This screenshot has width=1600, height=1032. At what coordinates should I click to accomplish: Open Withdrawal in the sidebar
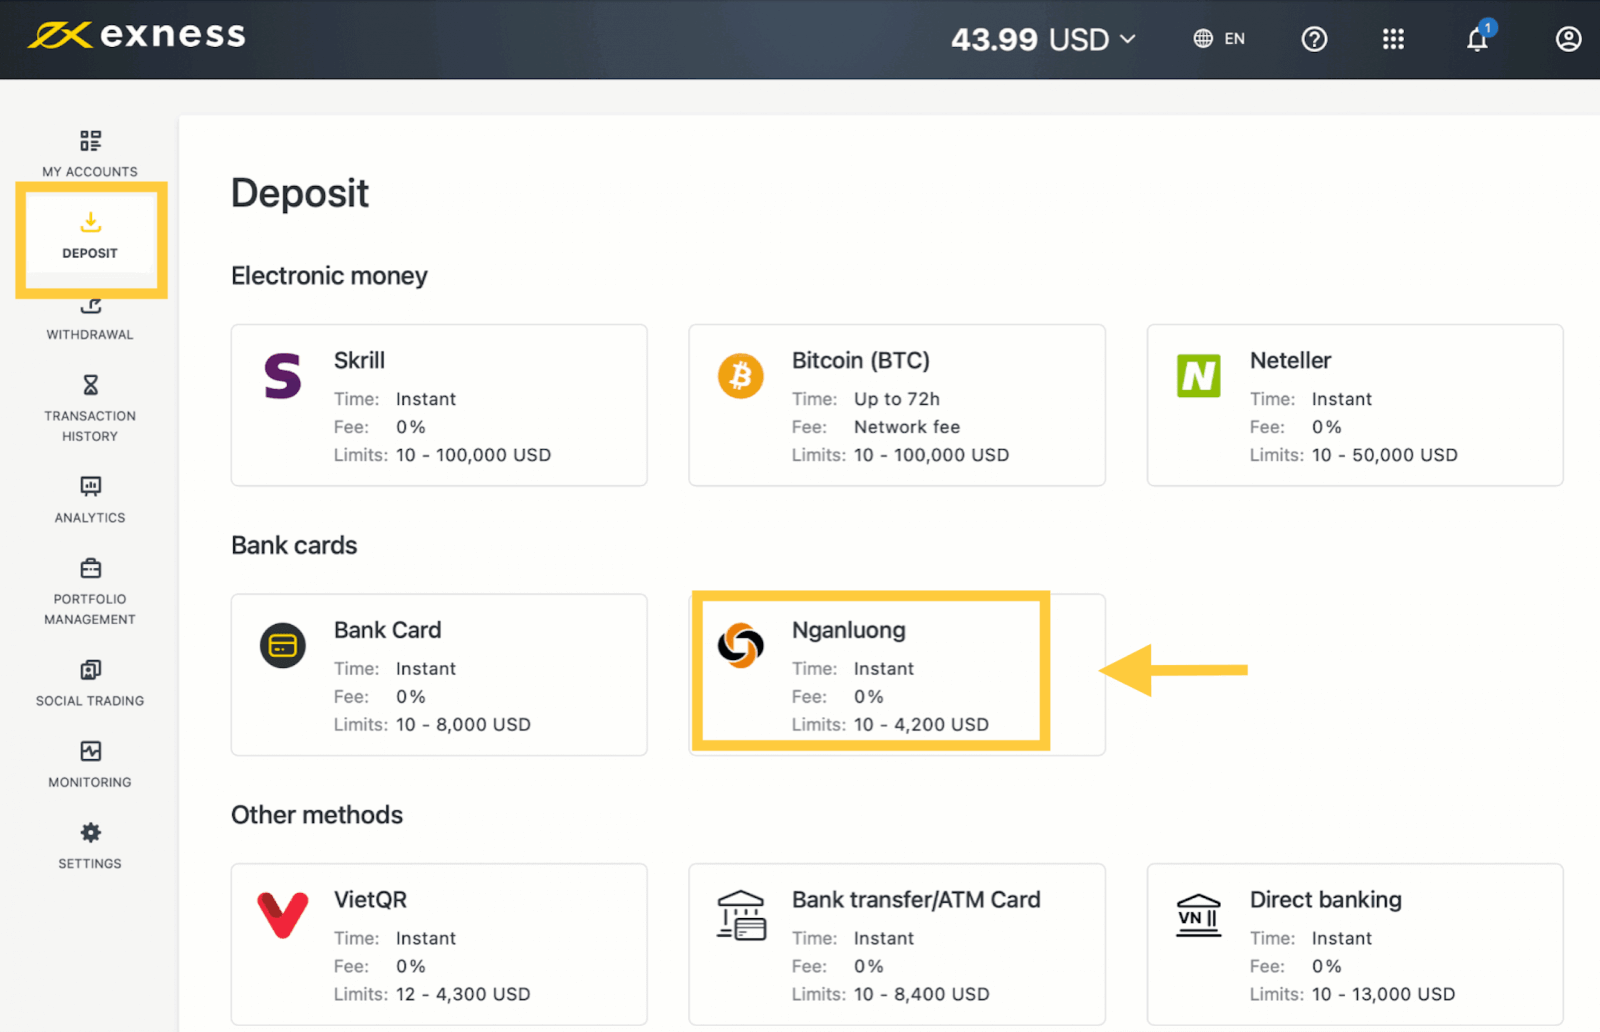tap(90, 320)
